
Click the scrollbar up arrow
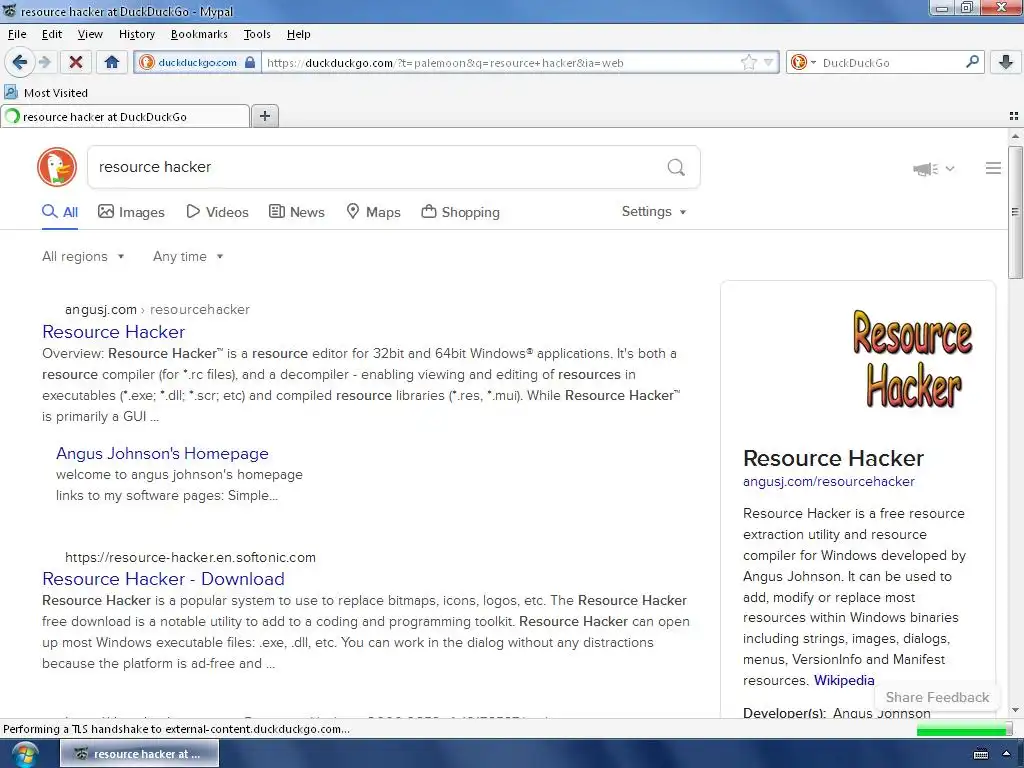click(x=1015, y=136)
